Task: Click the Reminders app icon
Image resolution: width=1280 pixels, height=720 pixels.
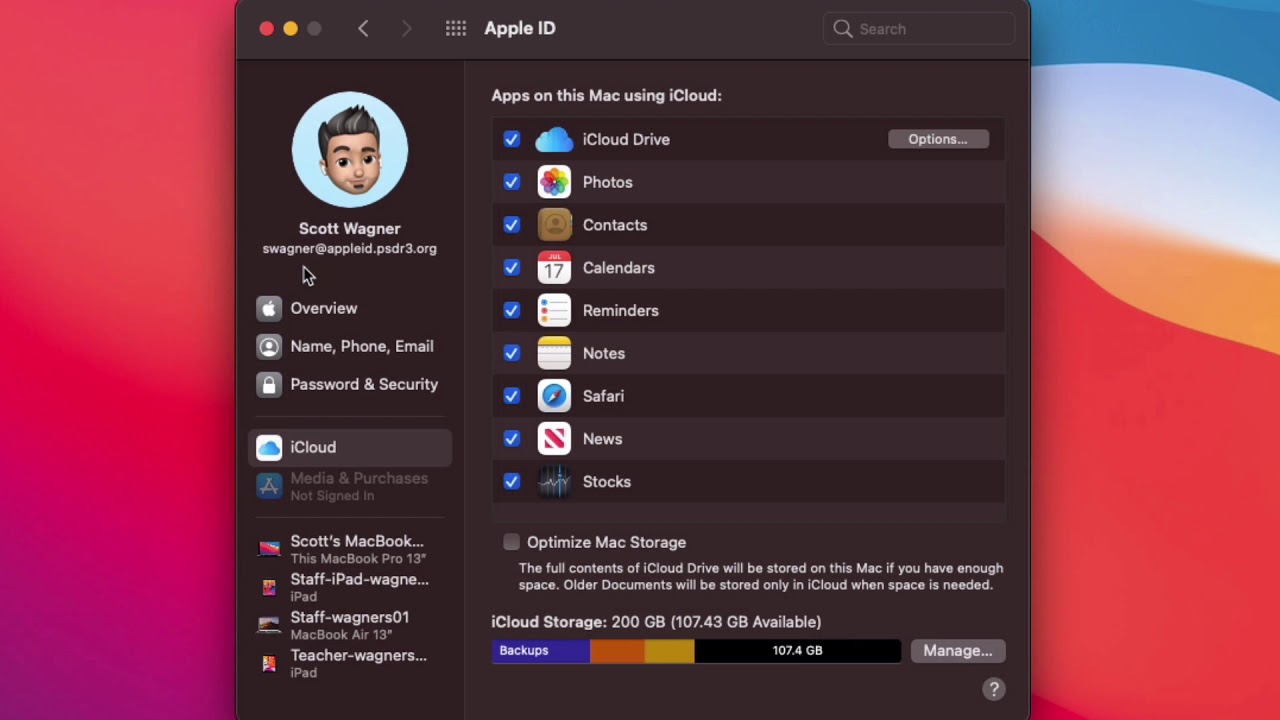Action: click(554, 311)
